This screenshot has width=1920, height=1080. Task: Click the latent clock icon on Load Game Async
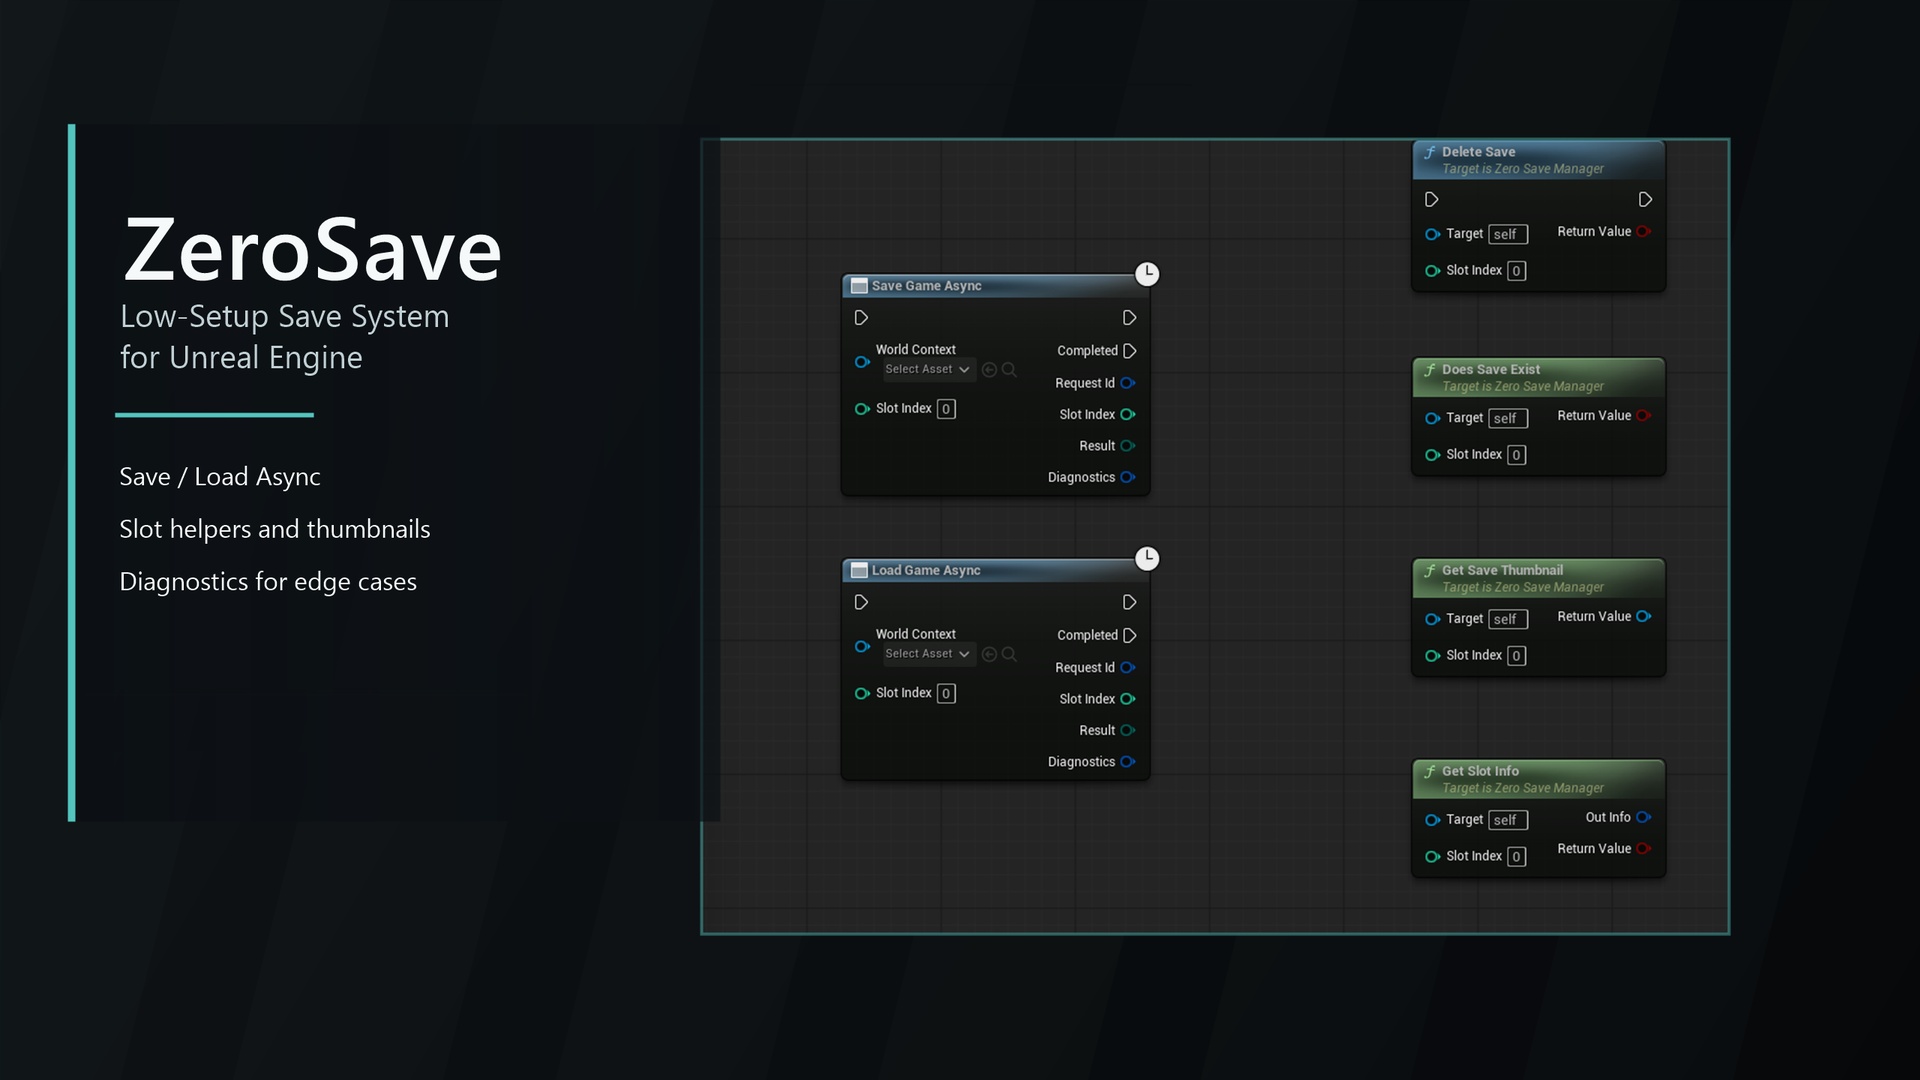1147,558
